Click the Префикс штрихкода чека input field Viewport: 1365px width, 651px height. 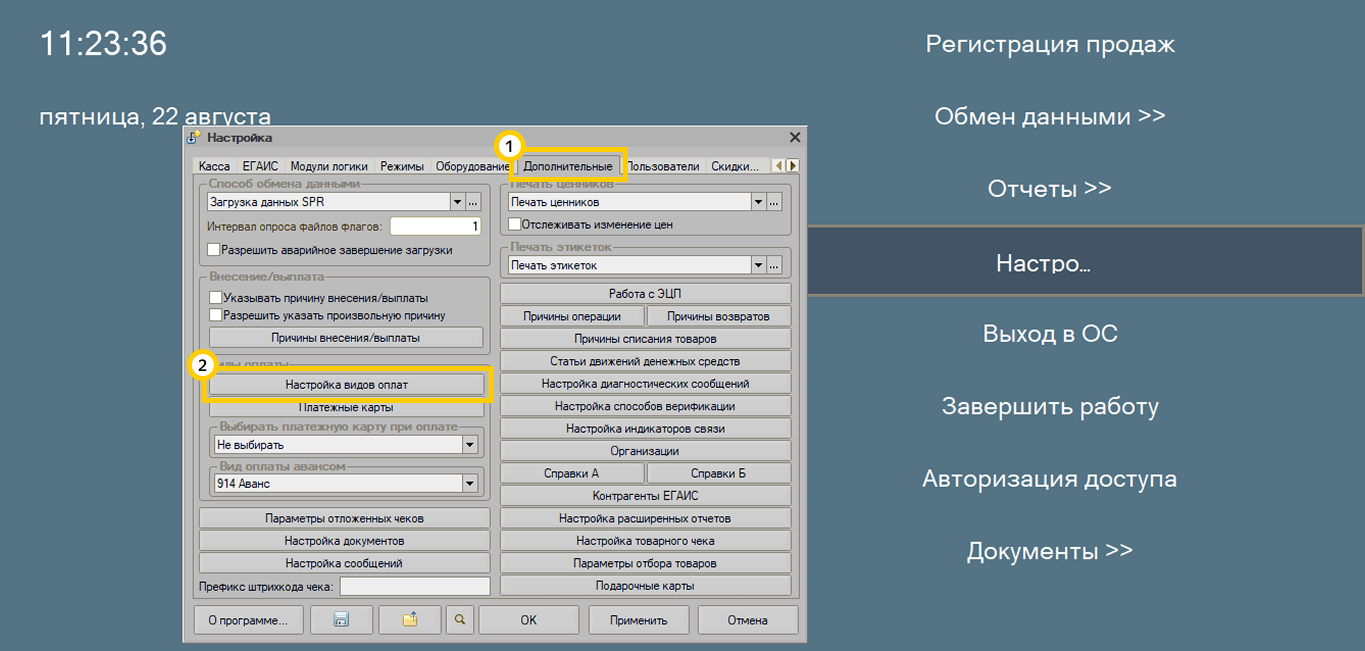click(x=415, y=586)
